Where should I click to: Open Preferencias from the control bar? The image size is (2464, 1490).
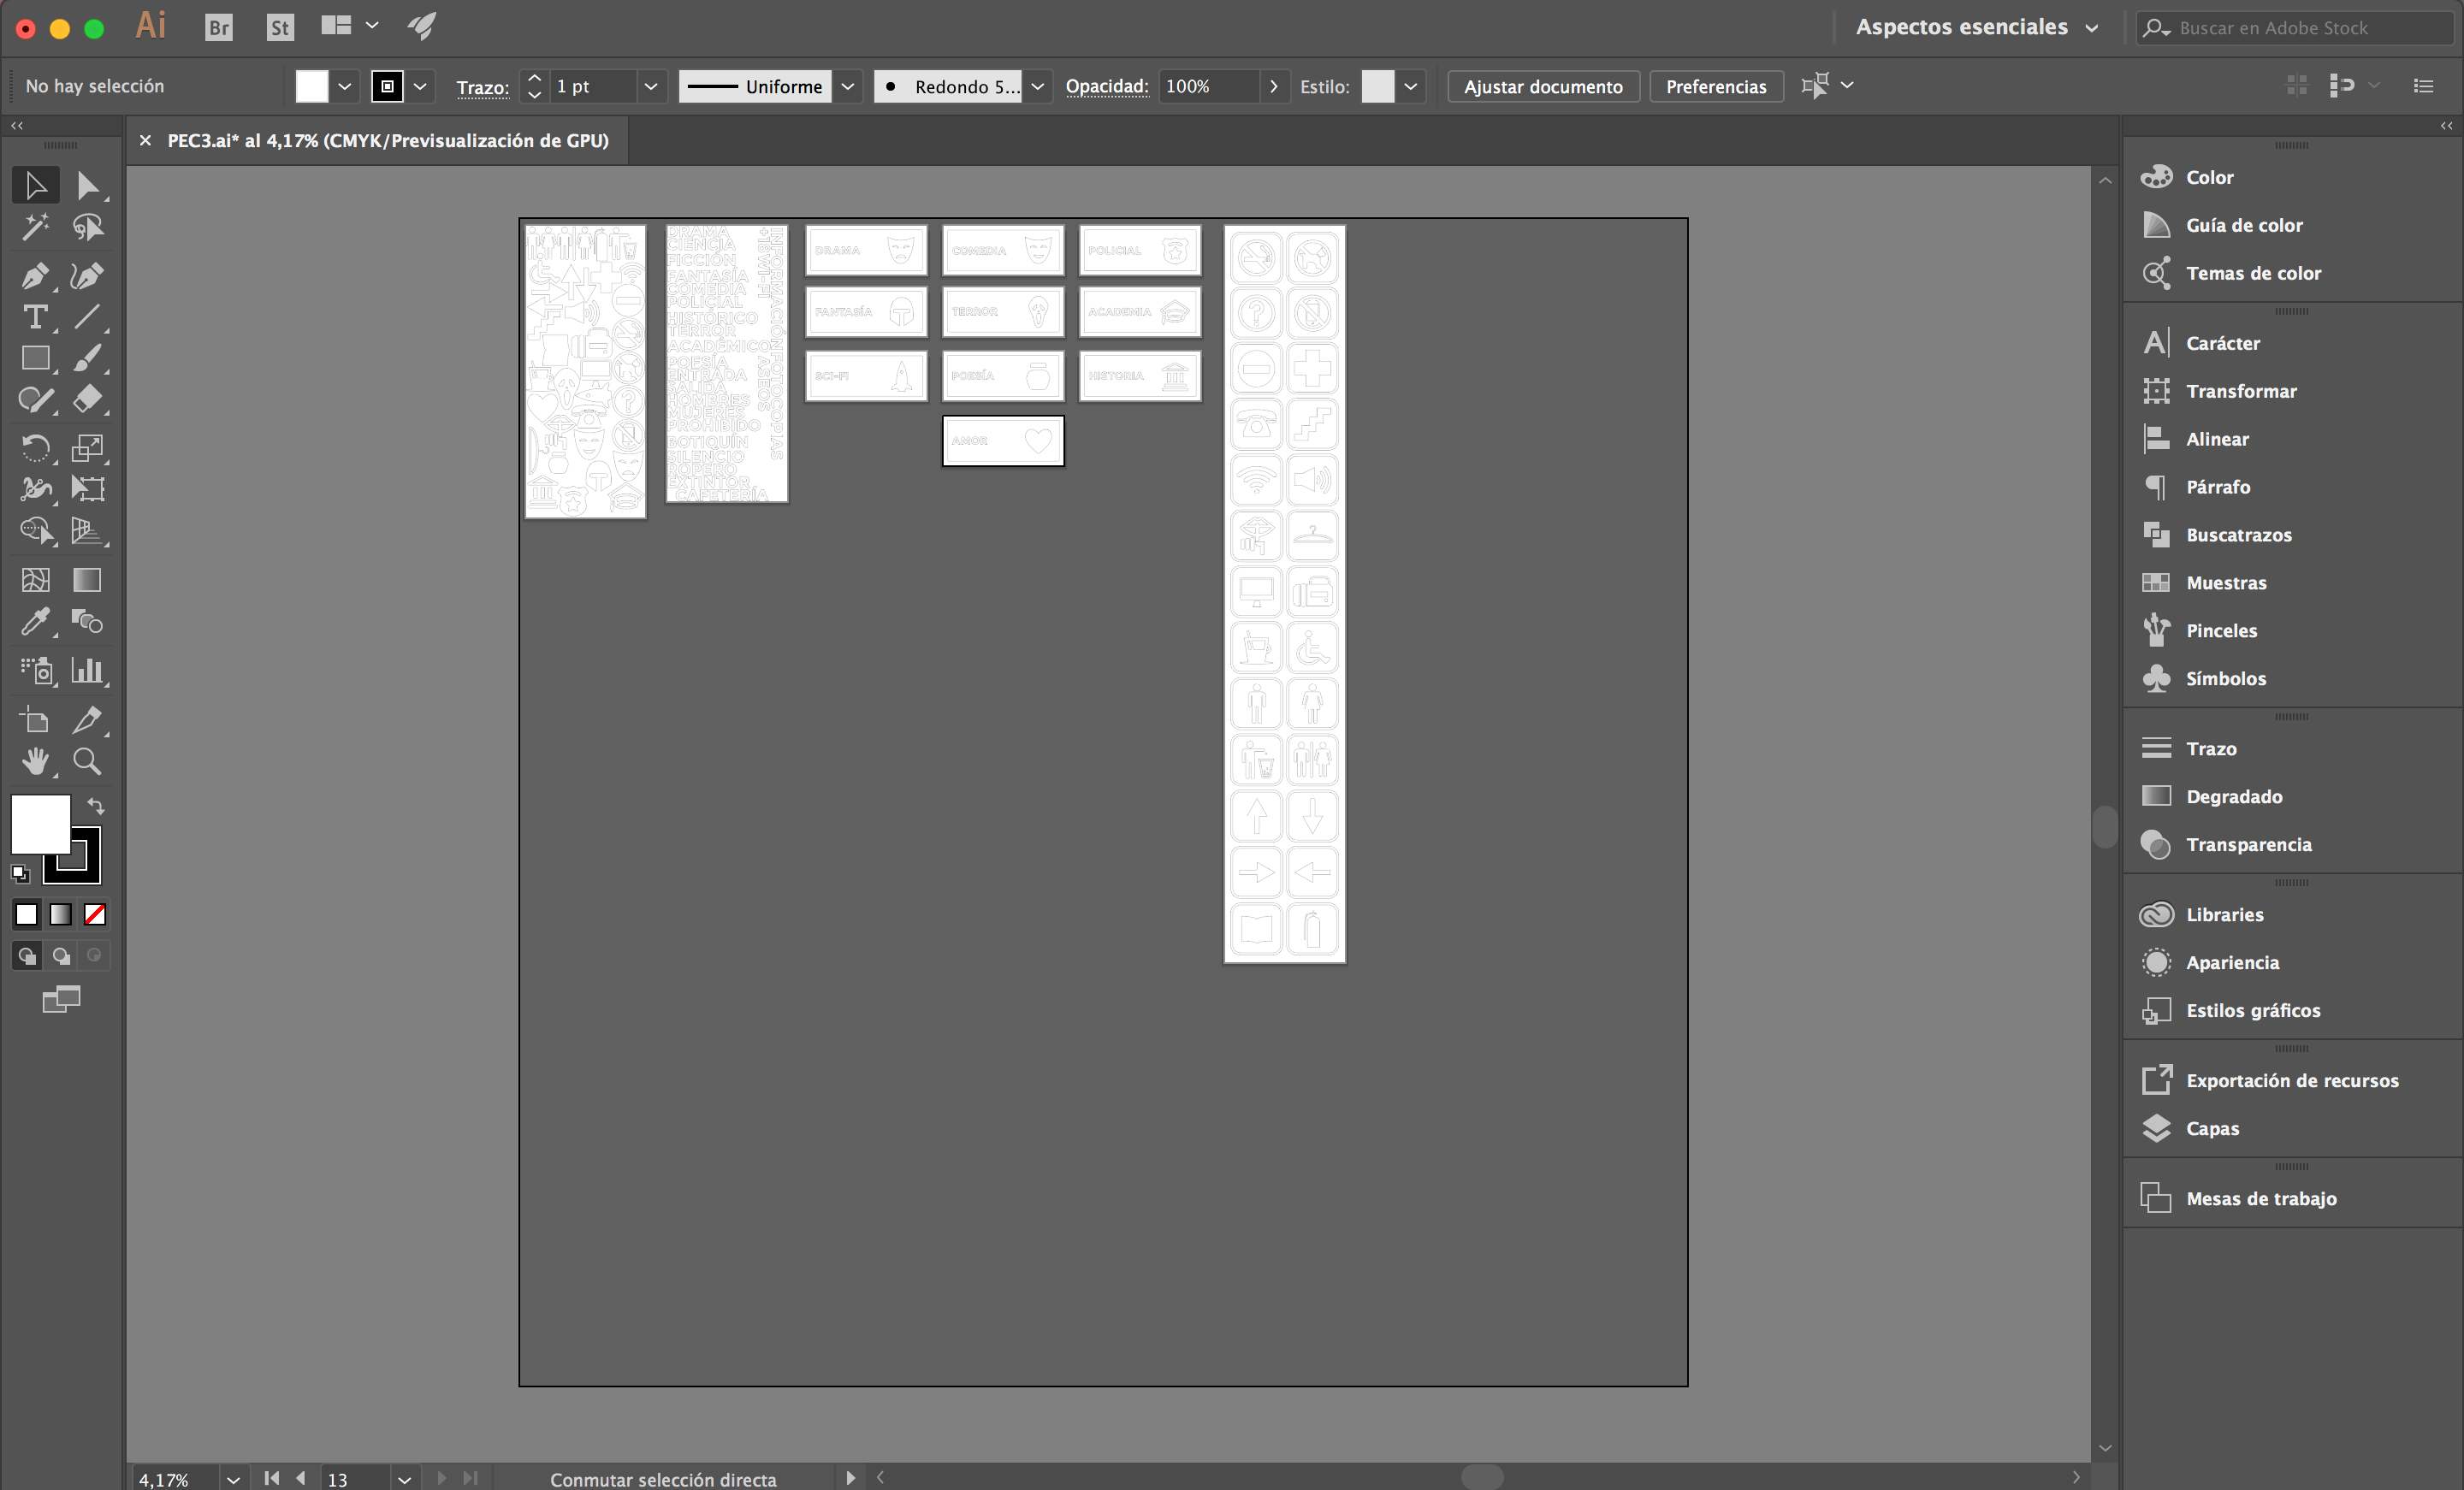pyautogui.click(x=1715, y=86)
